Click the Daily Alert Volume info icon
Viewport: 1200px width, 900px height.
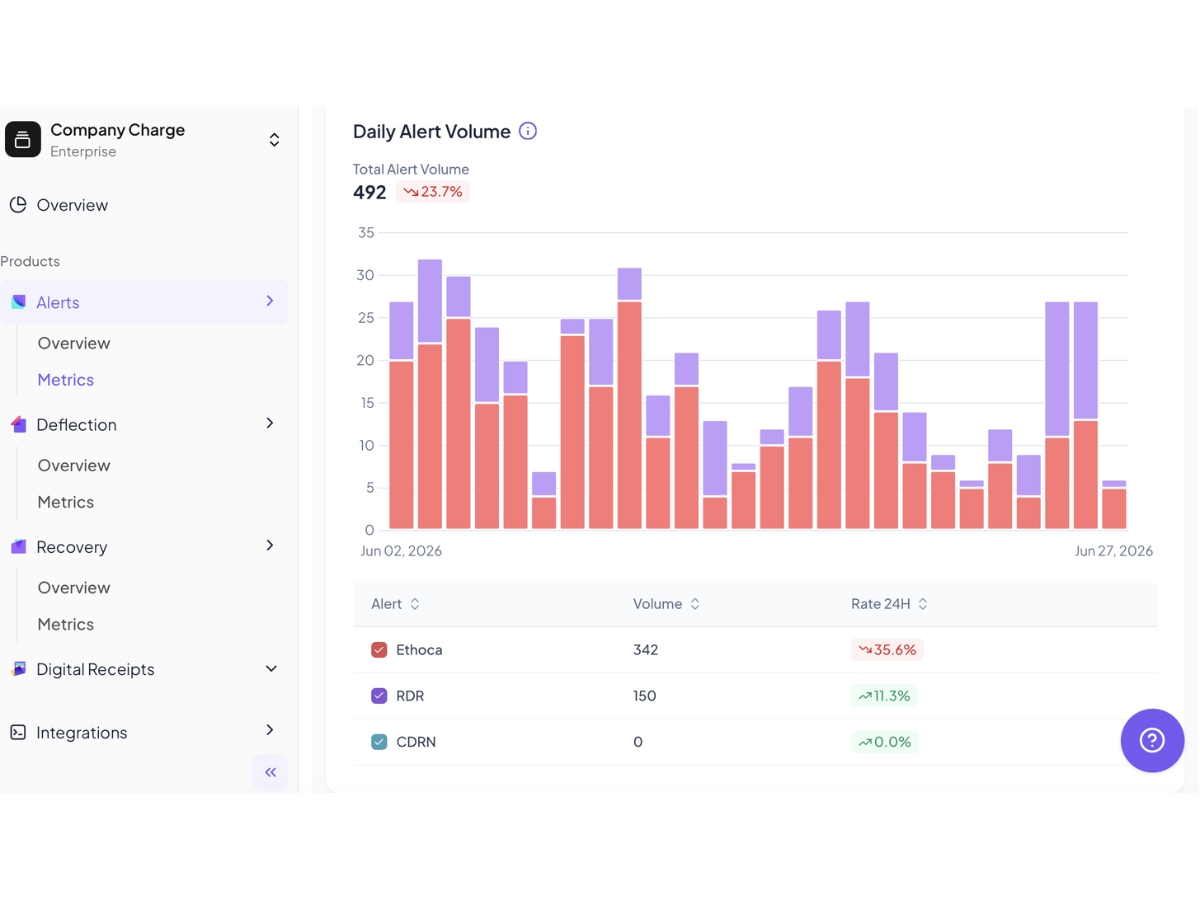(x=528, y=131)
